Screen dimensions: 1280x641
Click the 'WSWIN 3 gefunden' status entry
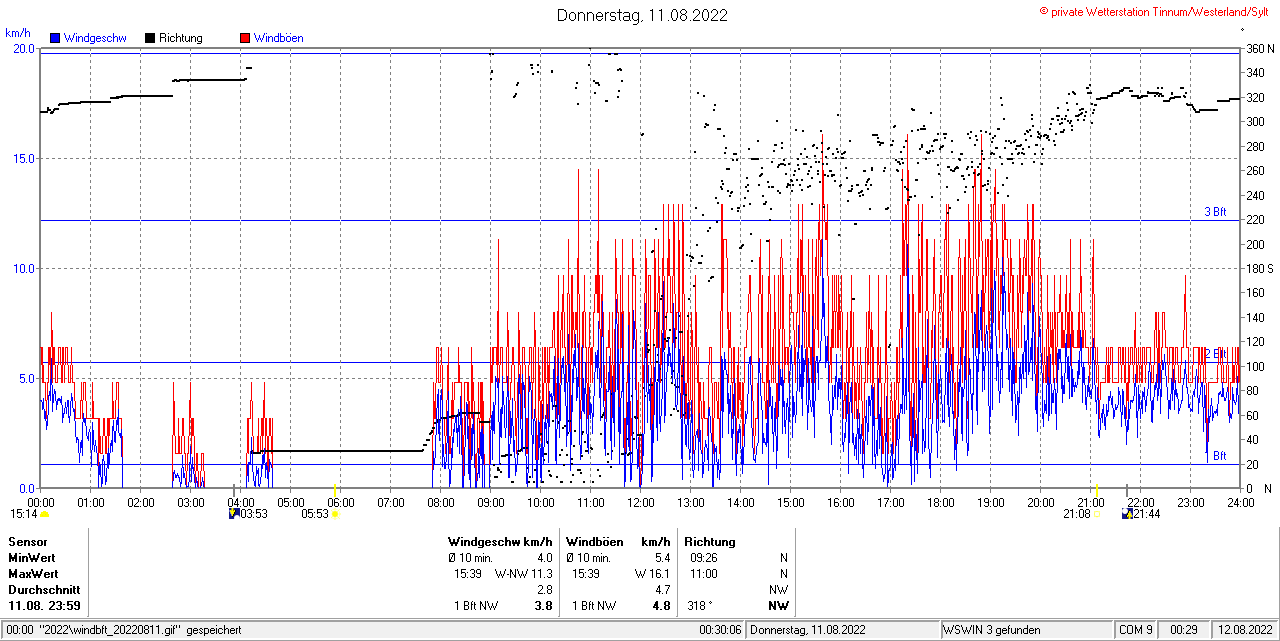click(x=992, y=630)
